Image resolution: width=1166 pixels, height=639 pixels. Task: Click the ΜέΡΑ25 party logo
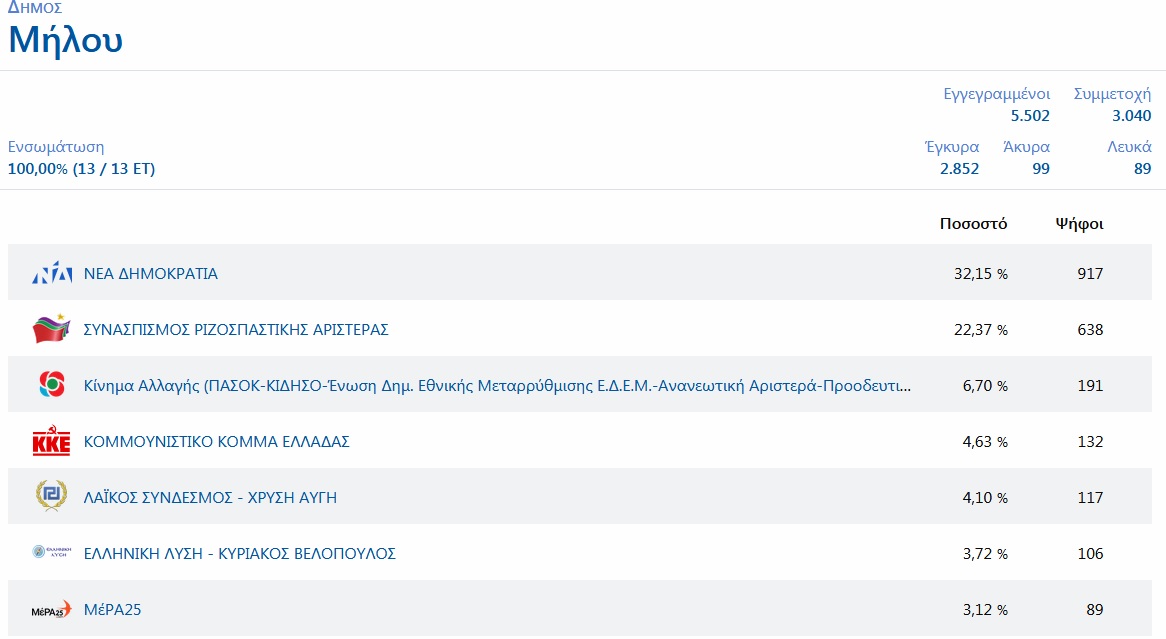(52, 609)
